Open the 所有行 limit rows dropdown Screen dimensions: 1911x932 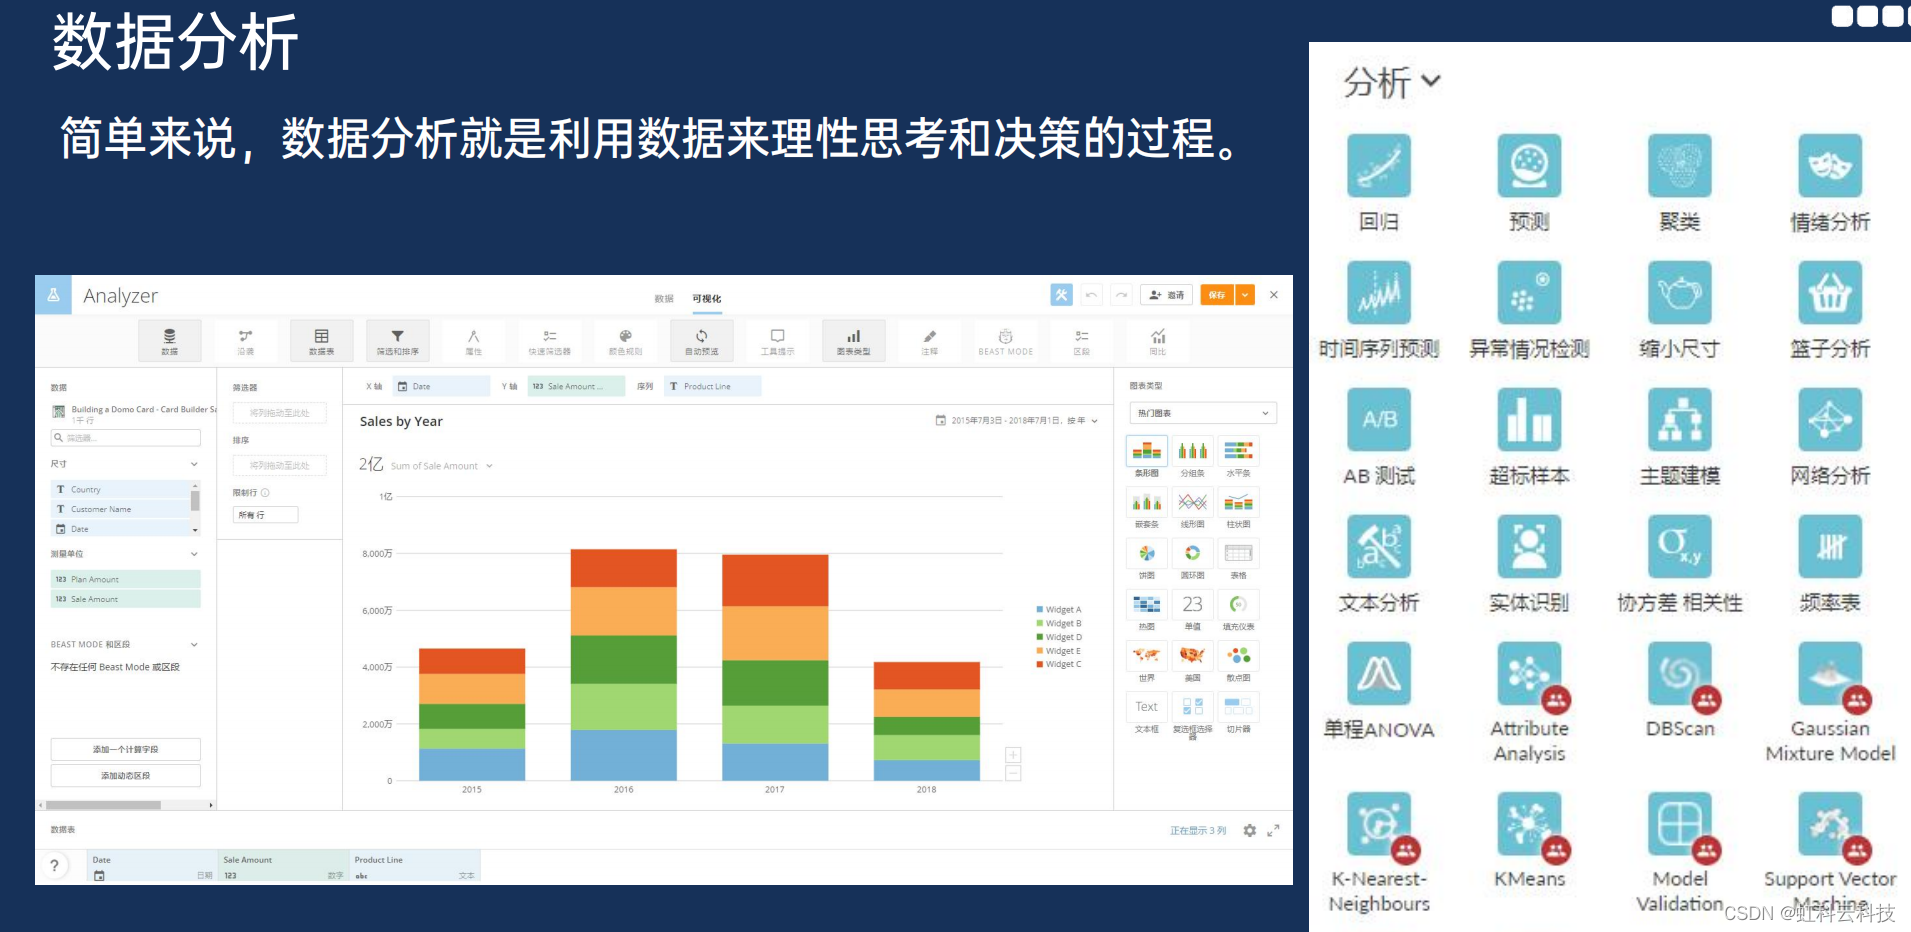coord(266,515)
